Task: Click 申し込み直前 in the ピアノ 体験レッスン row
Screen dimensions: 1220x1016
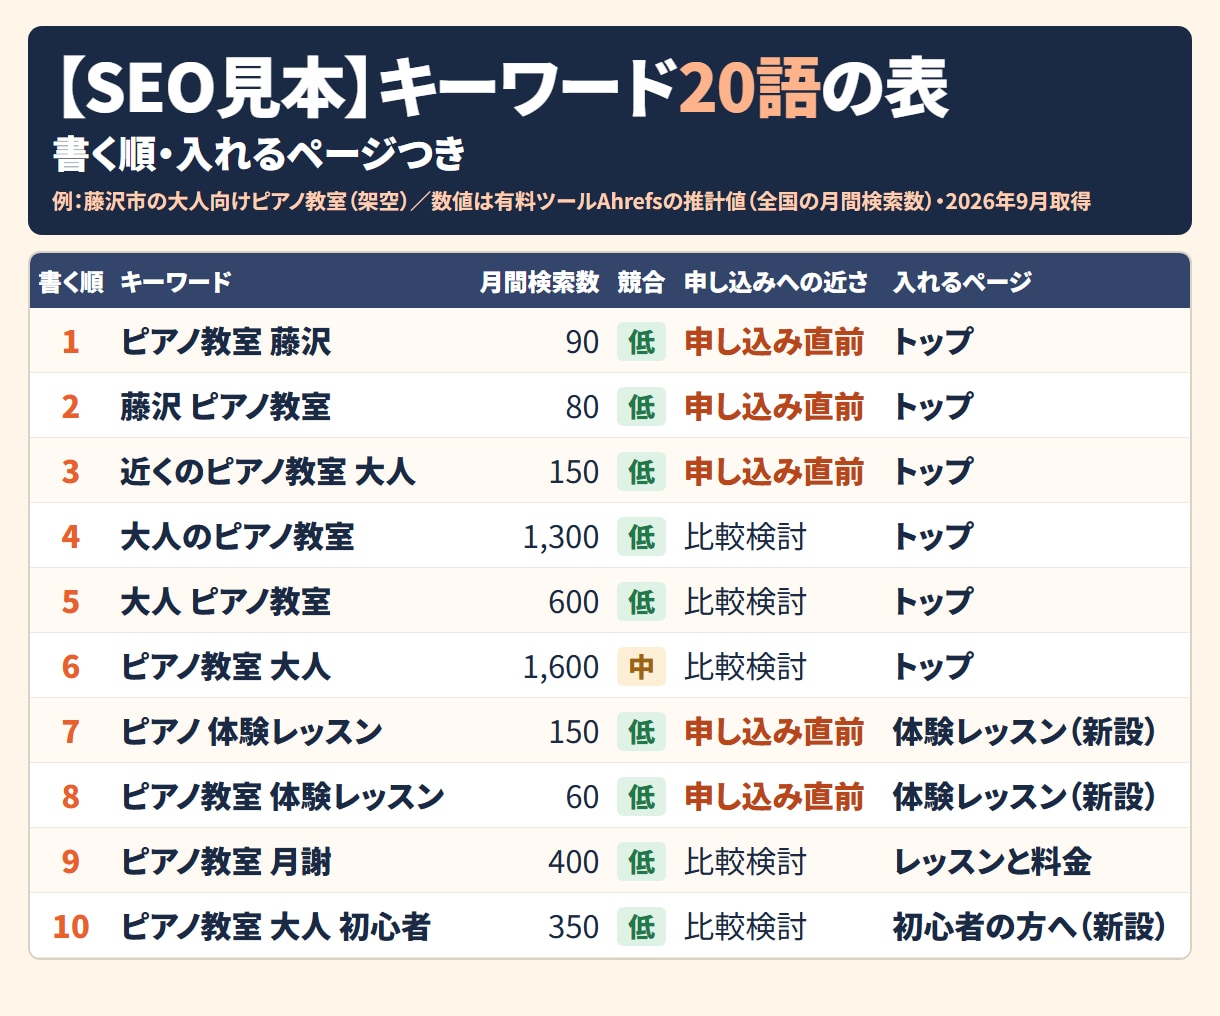Action: pos(774,732)
